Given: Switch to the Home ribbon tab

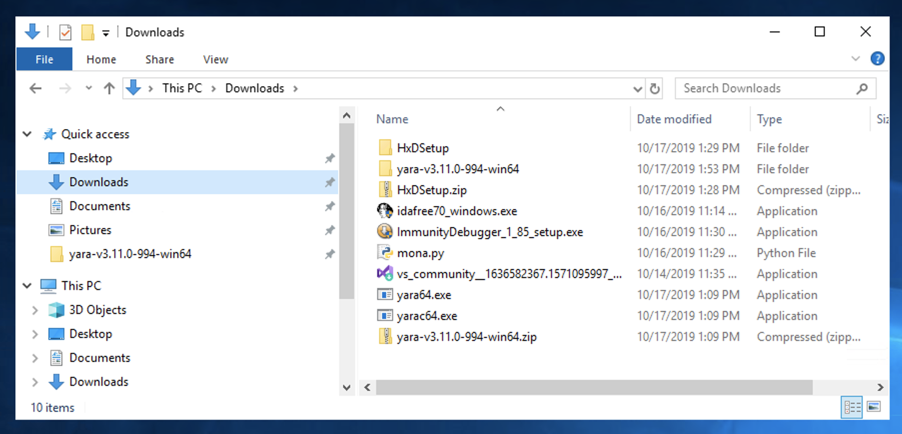Looking at the screenshot, I should click(101, 59).
